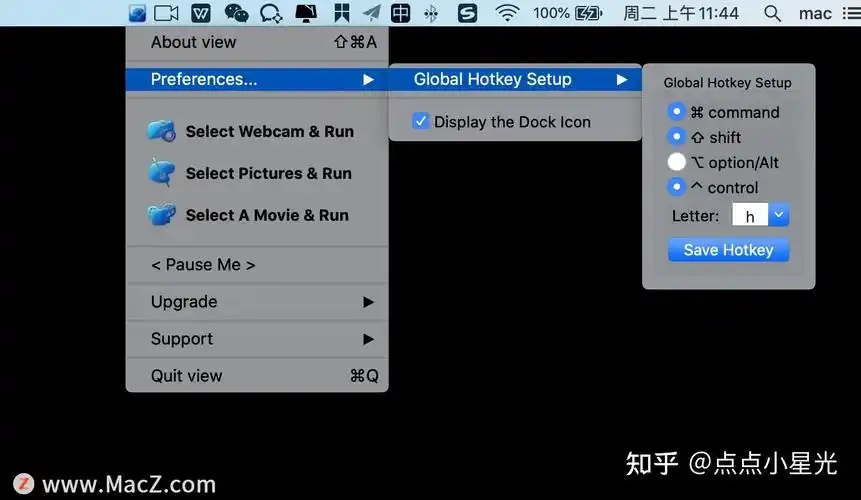
Task: Click the Select A Movie & Run icon
Action: [x=161, y=215]
